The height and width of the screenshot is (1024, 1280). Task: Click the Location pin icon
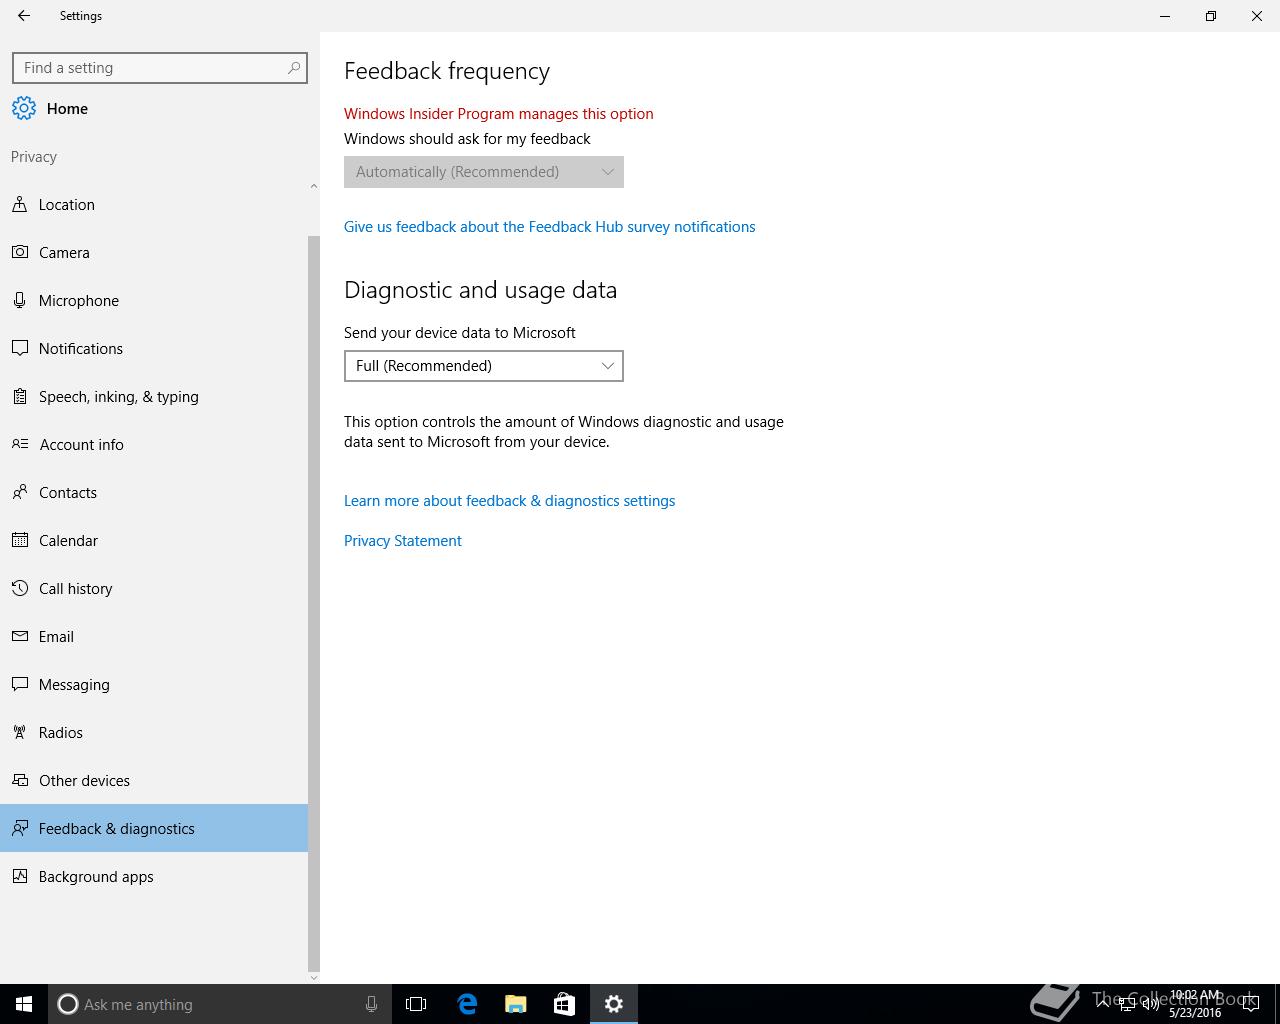[19, 204]
